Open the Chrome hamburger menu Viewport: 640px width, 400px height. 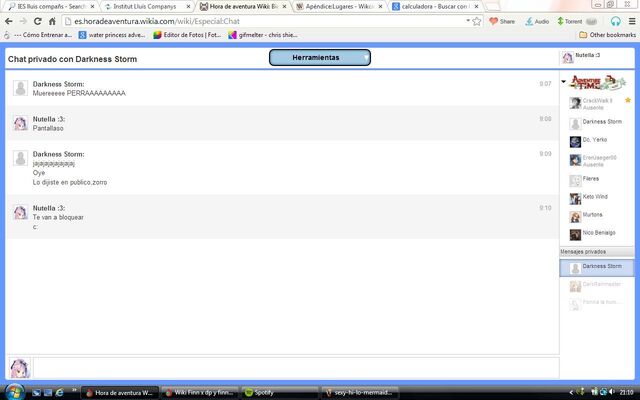coord(632,21)
